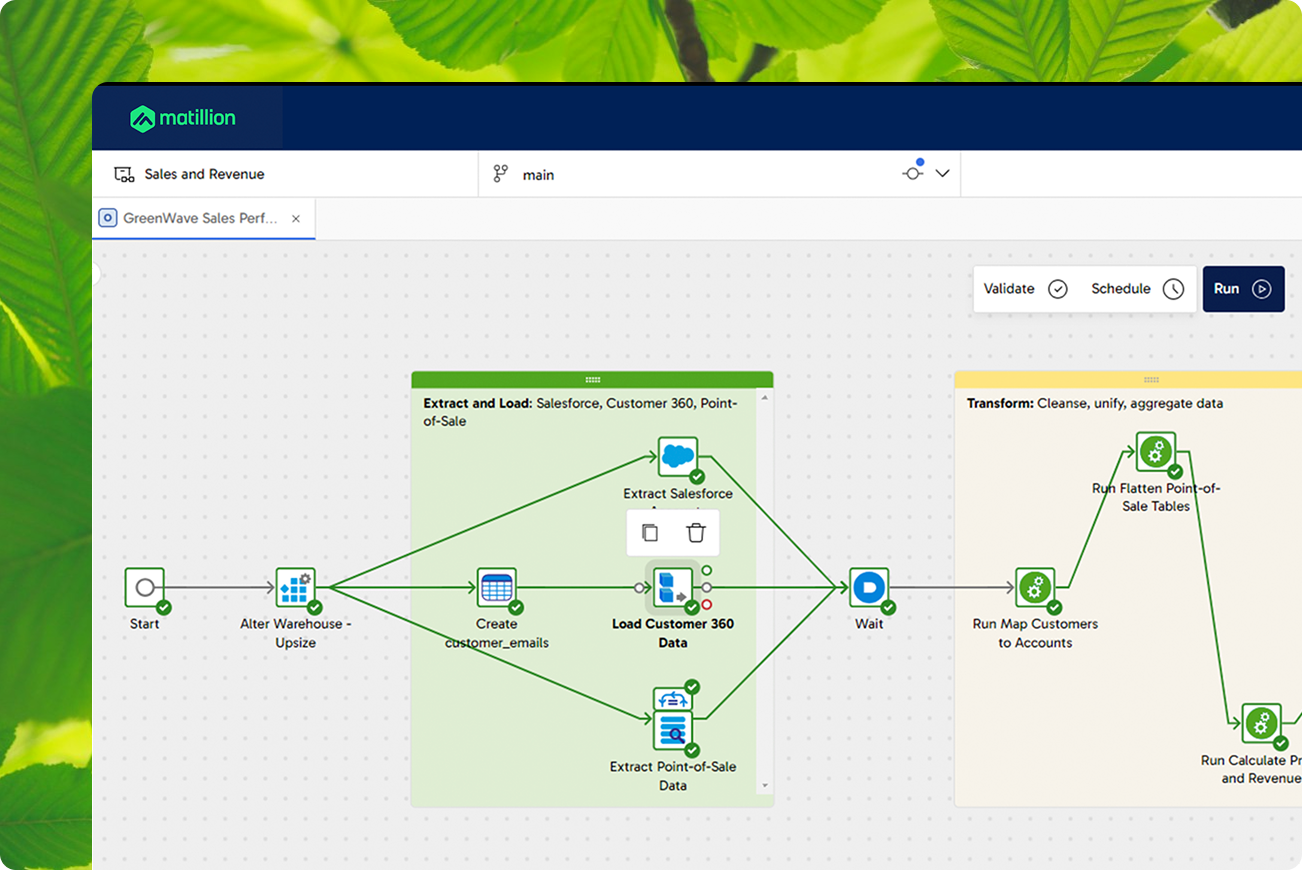Click the Extract and Load note scroll down arrow
Screen dimensions: 1302x870
[x=765, y=786]
